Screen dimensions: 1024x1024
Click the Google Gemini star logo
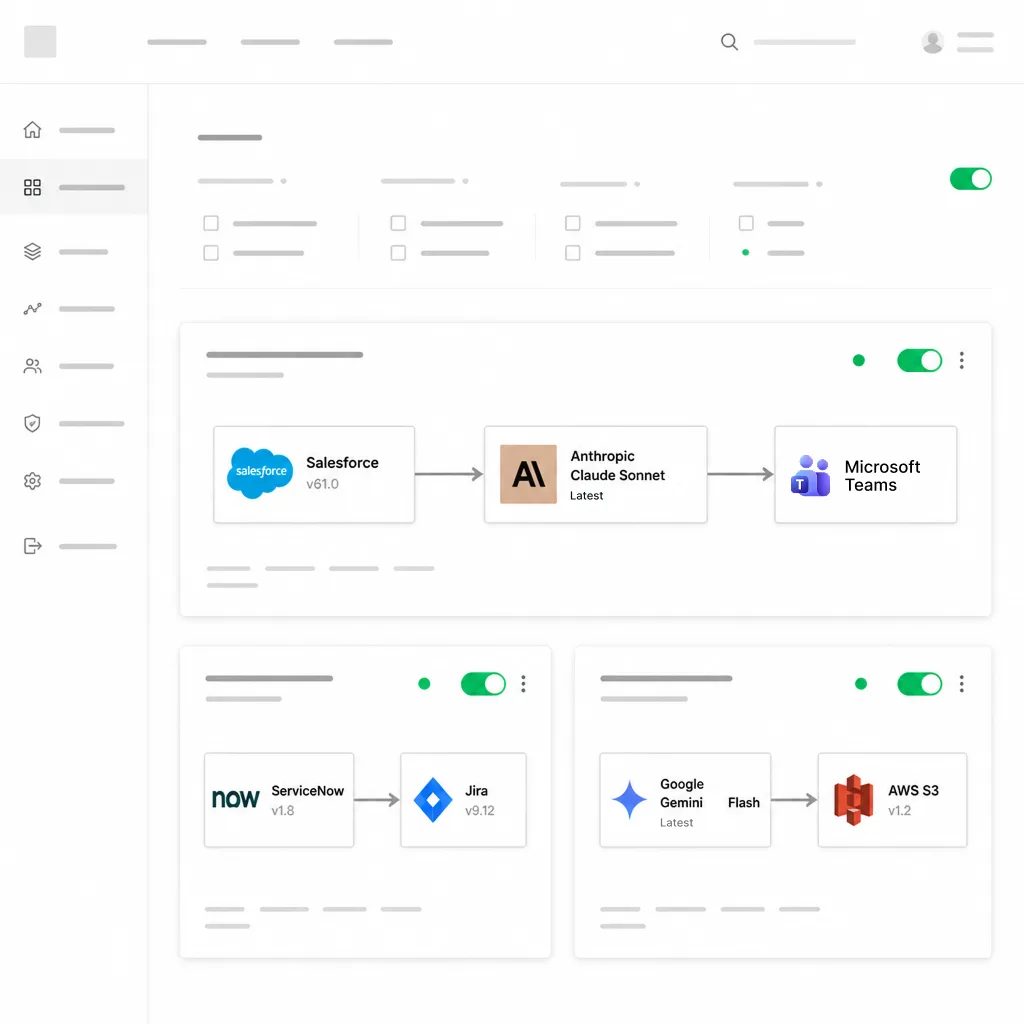(630, 799)
